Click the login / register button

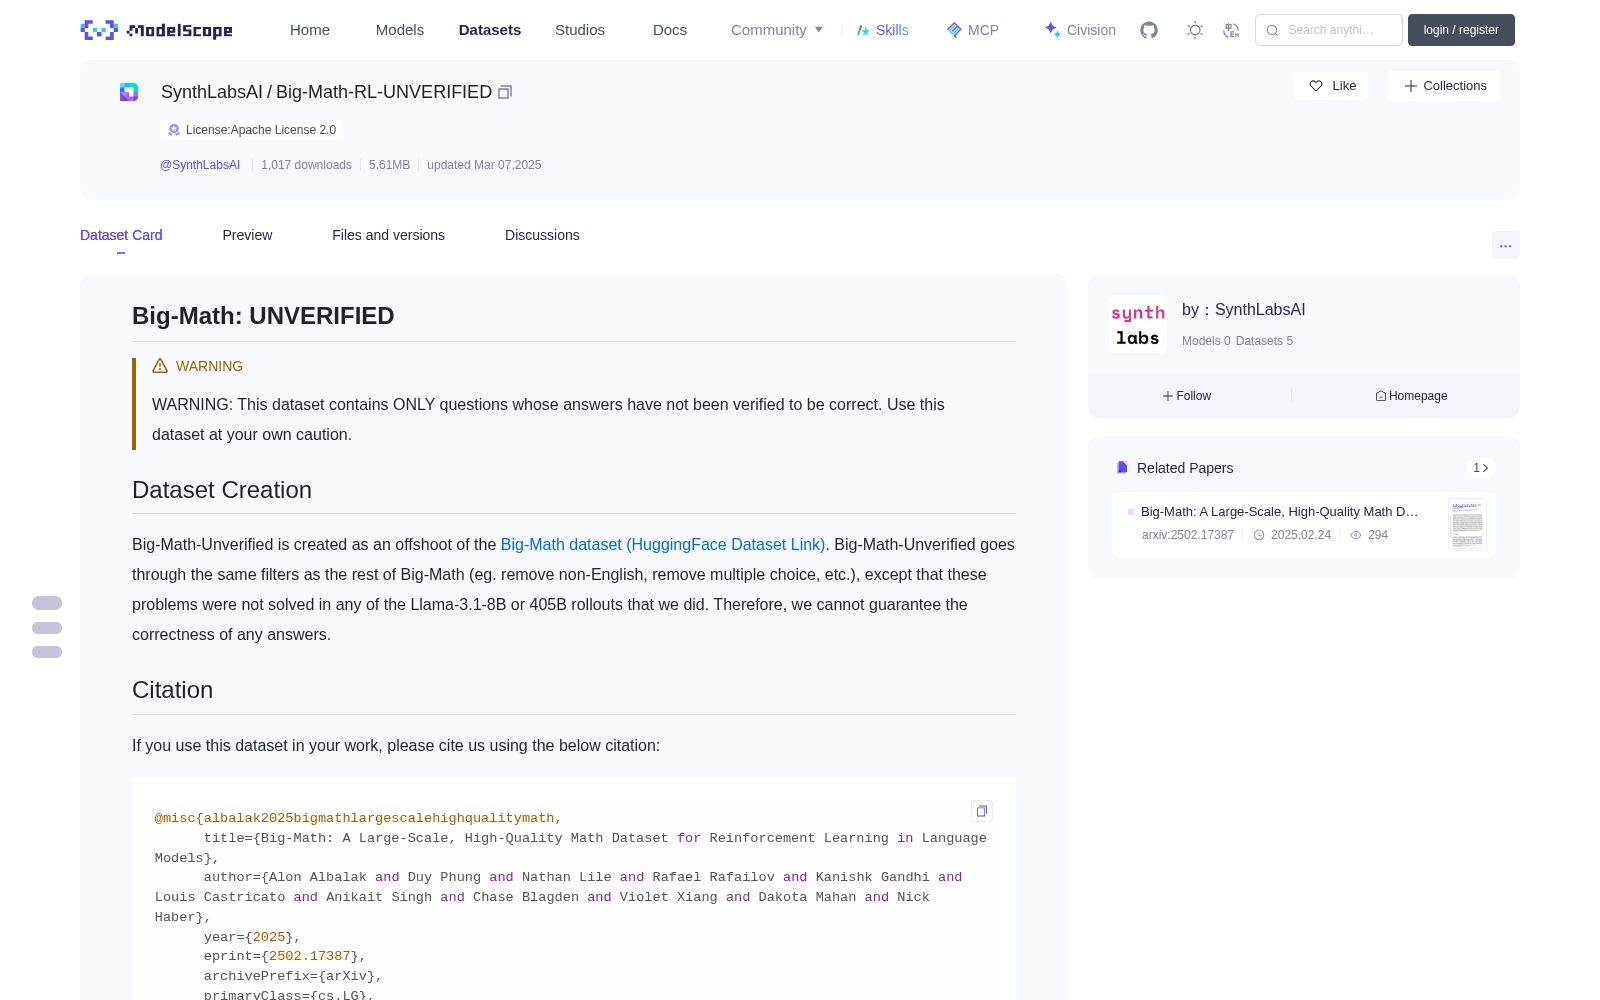coord(1461,30)
